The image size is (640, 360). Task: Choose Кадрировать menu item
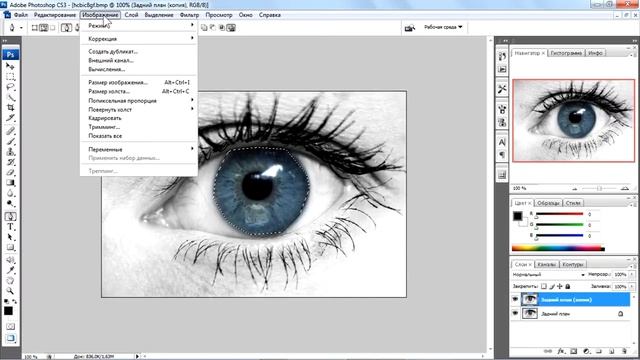pos(139,118)
